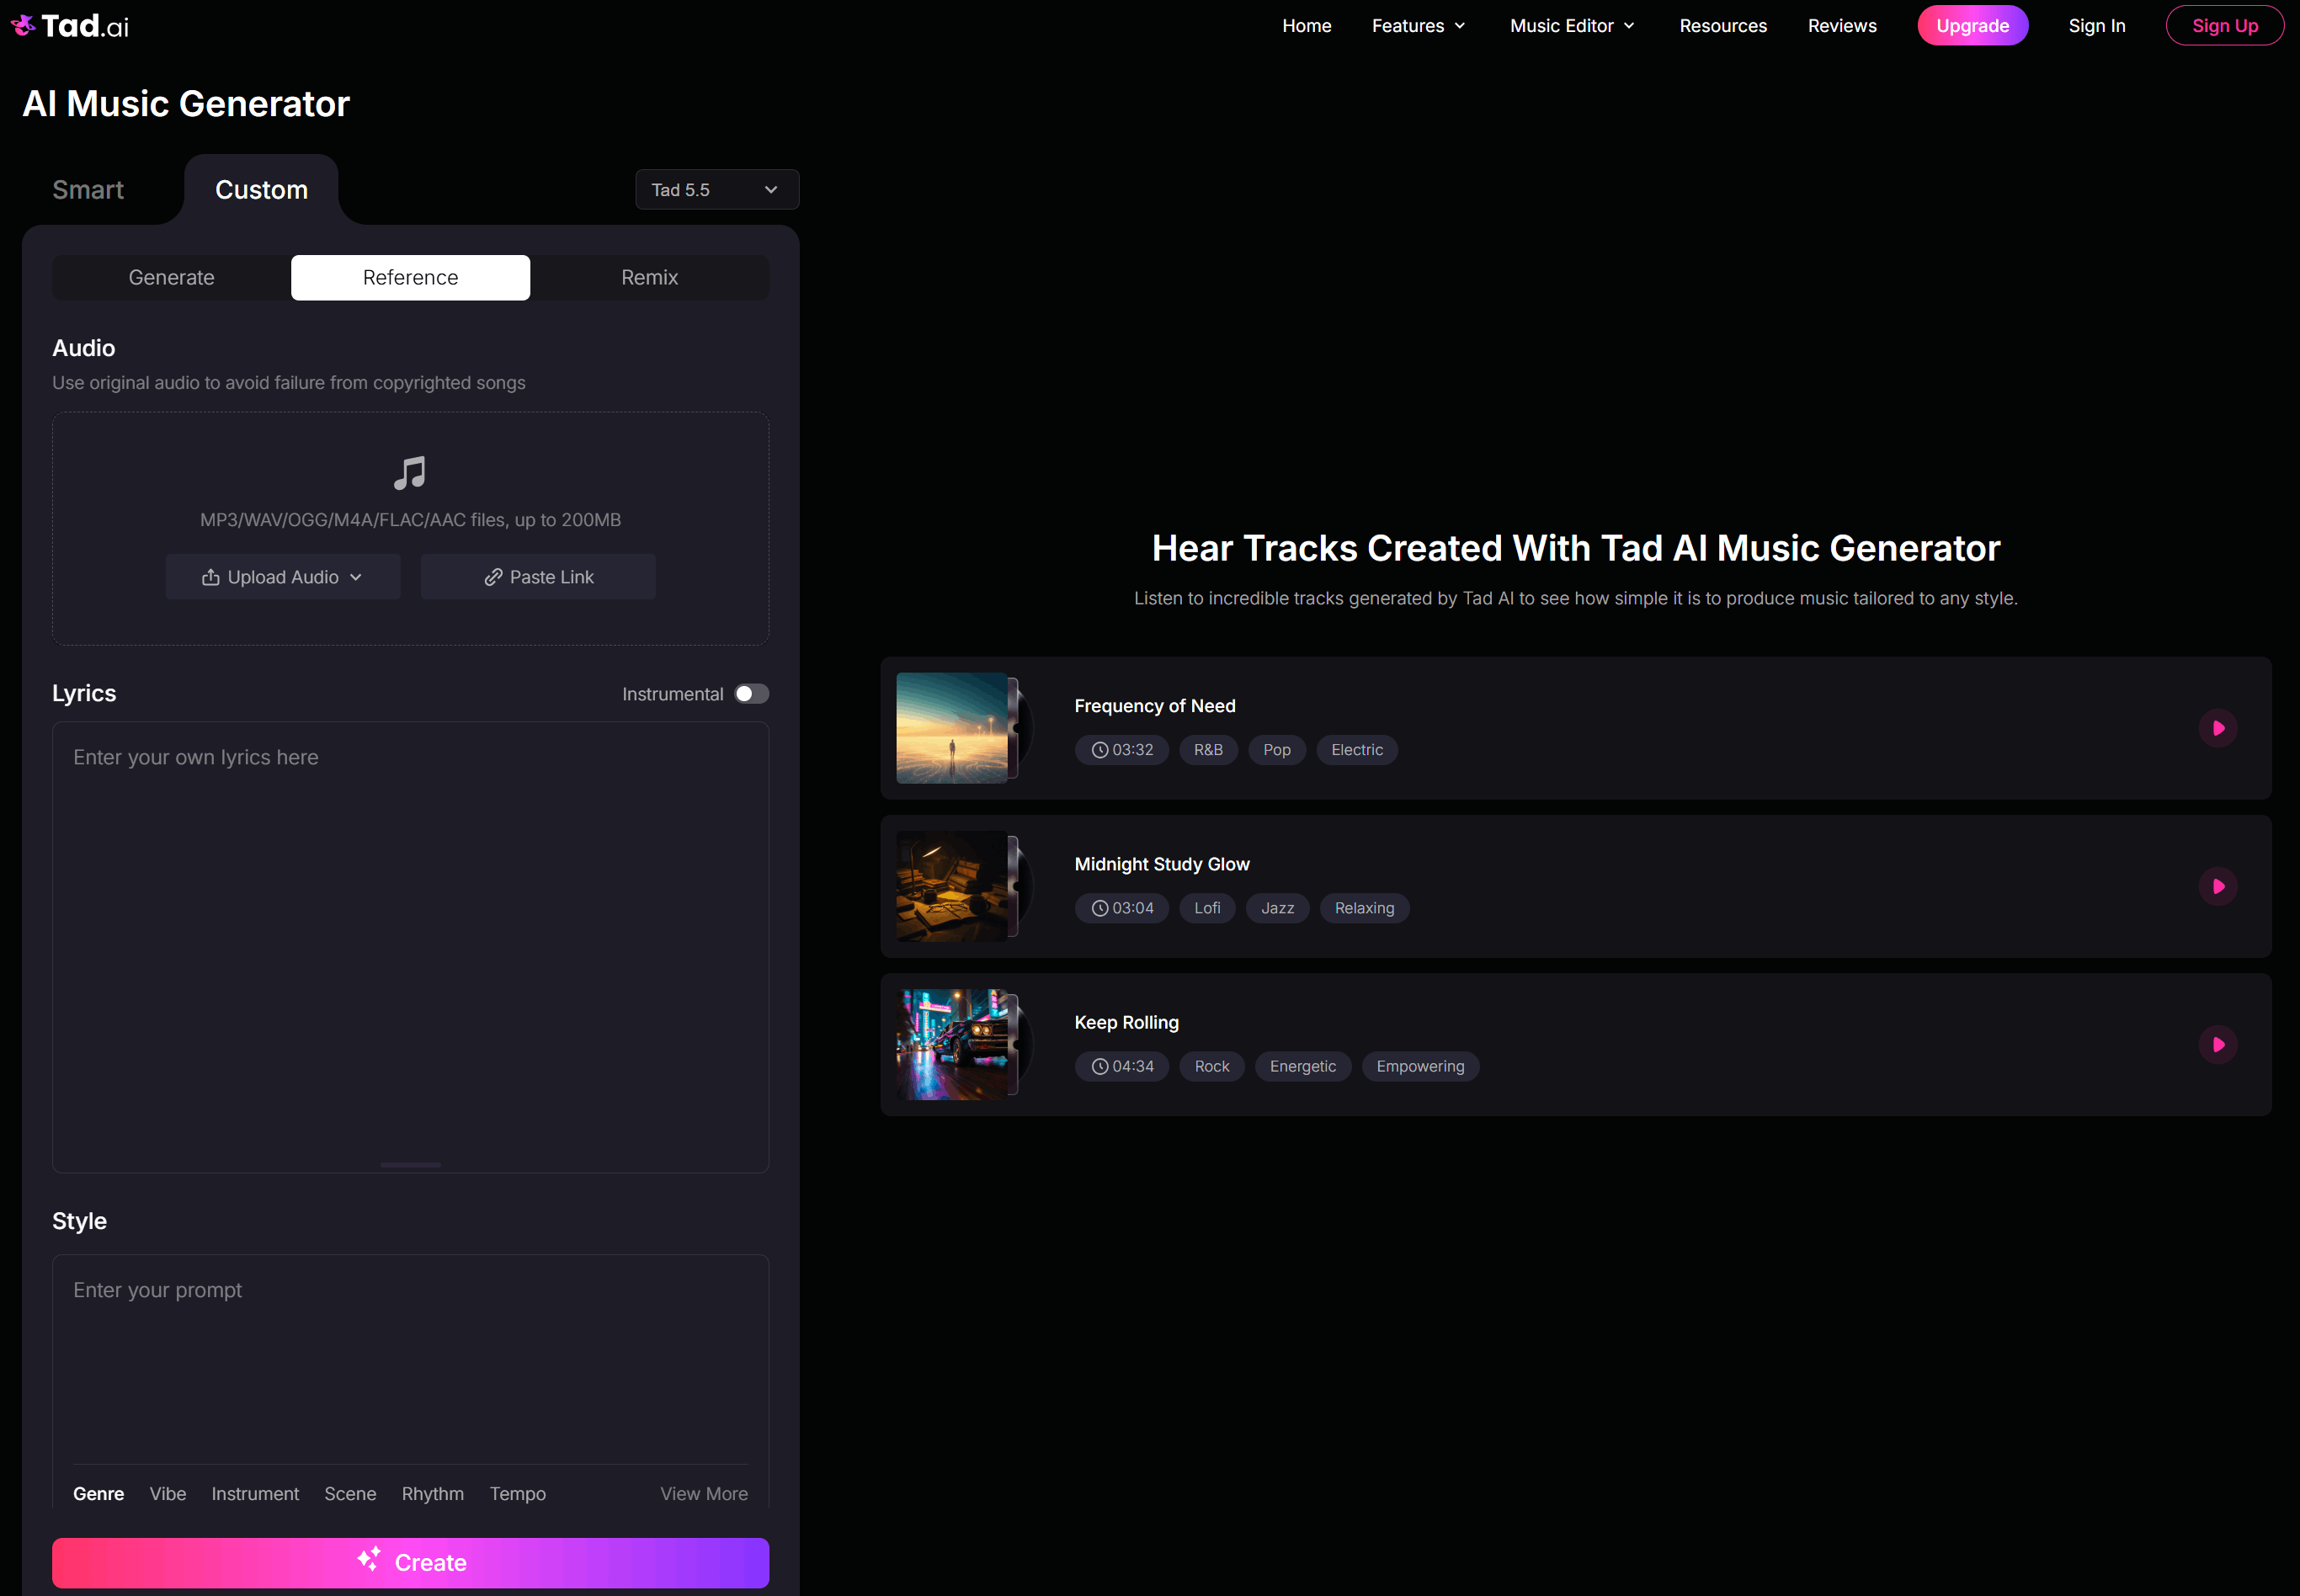The height and width of the screenshot is (1596, 2300).
Task: Open the Tad 5.5 model dropdown
Action: pyautogui.click(x=717, y=190)
